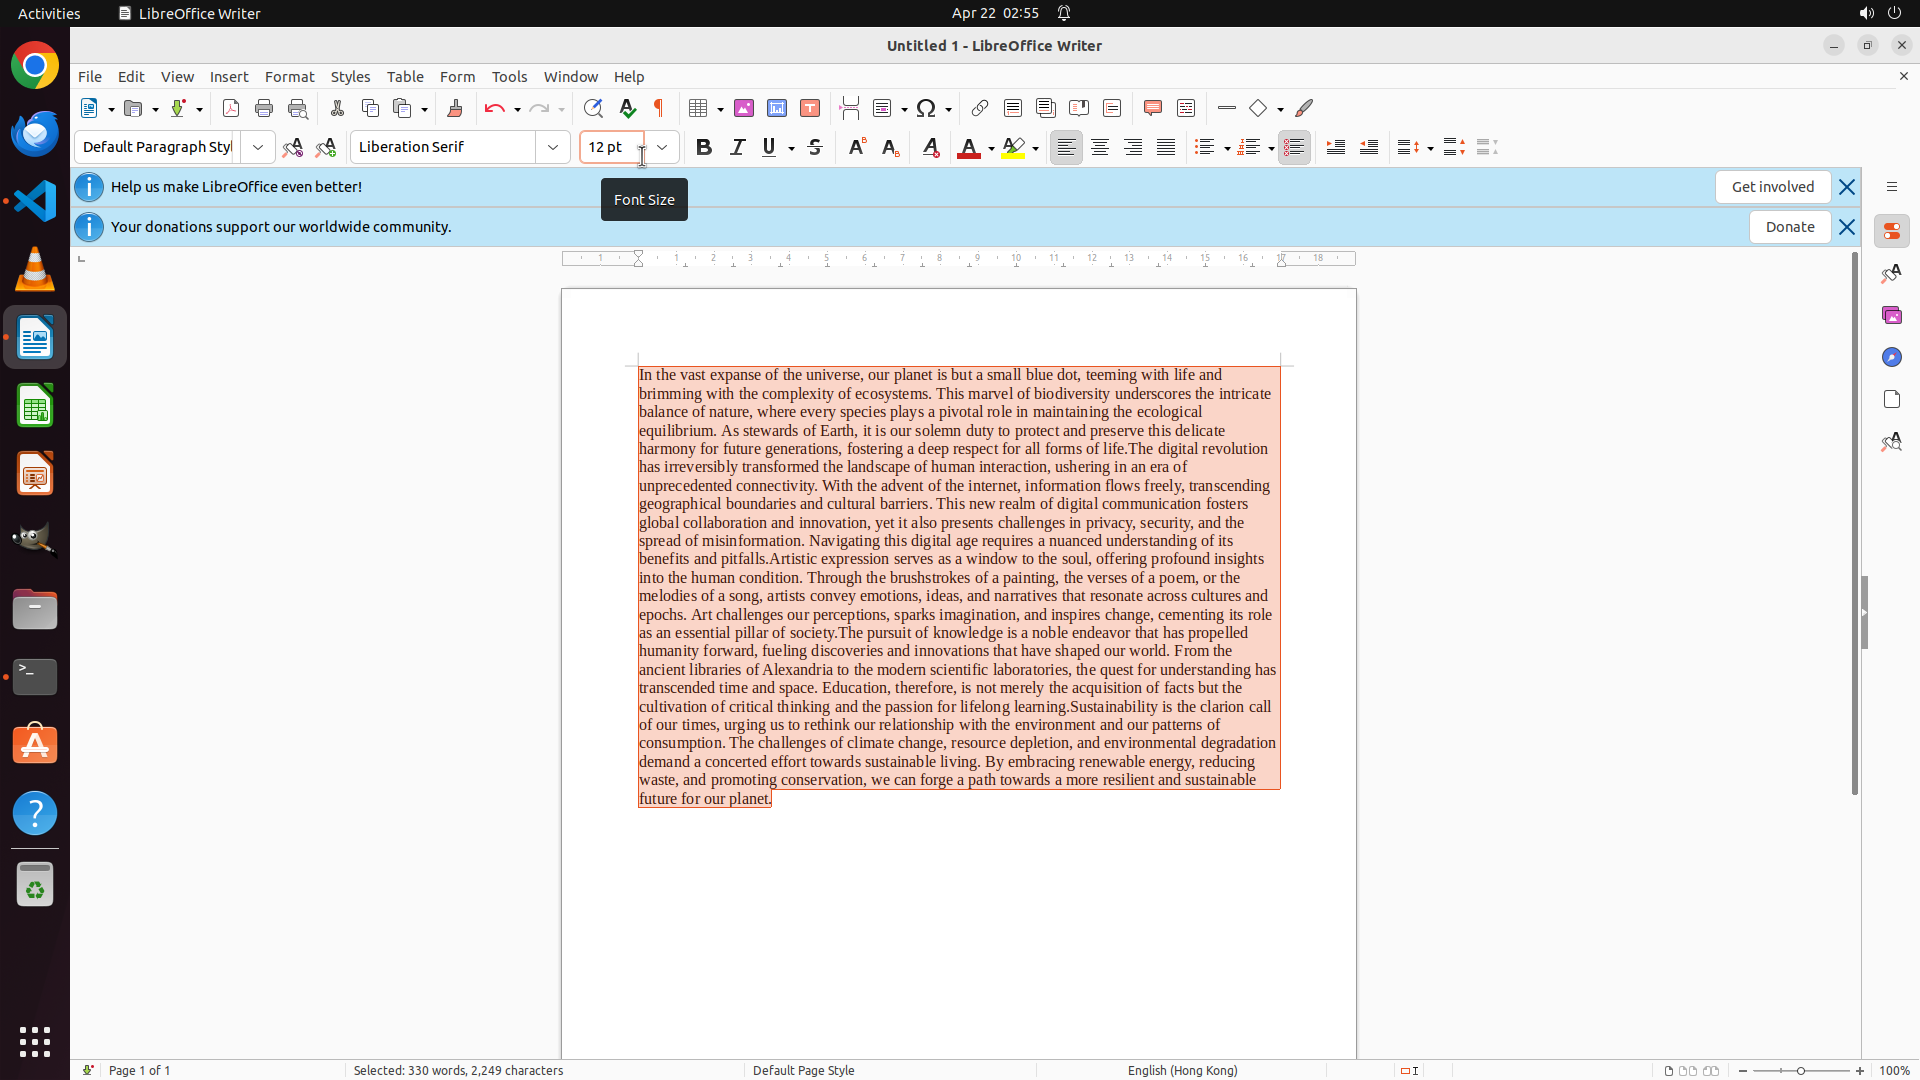Open the Font Size dropdown arrow

(662, 147)
